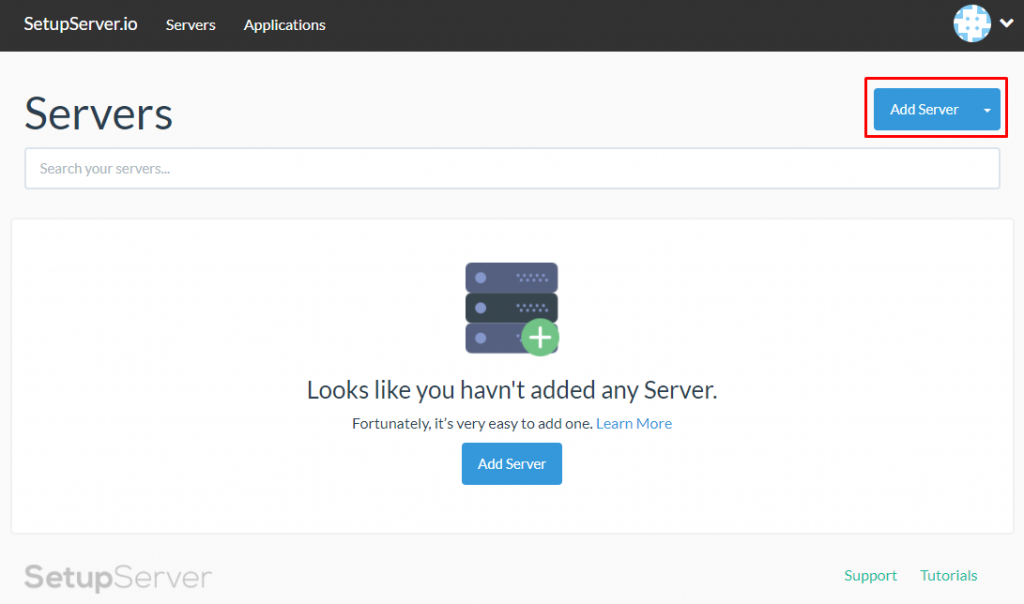1024x604 pixels.
Task: Open the Support link in the footer
Action: [x=870, y=575]
